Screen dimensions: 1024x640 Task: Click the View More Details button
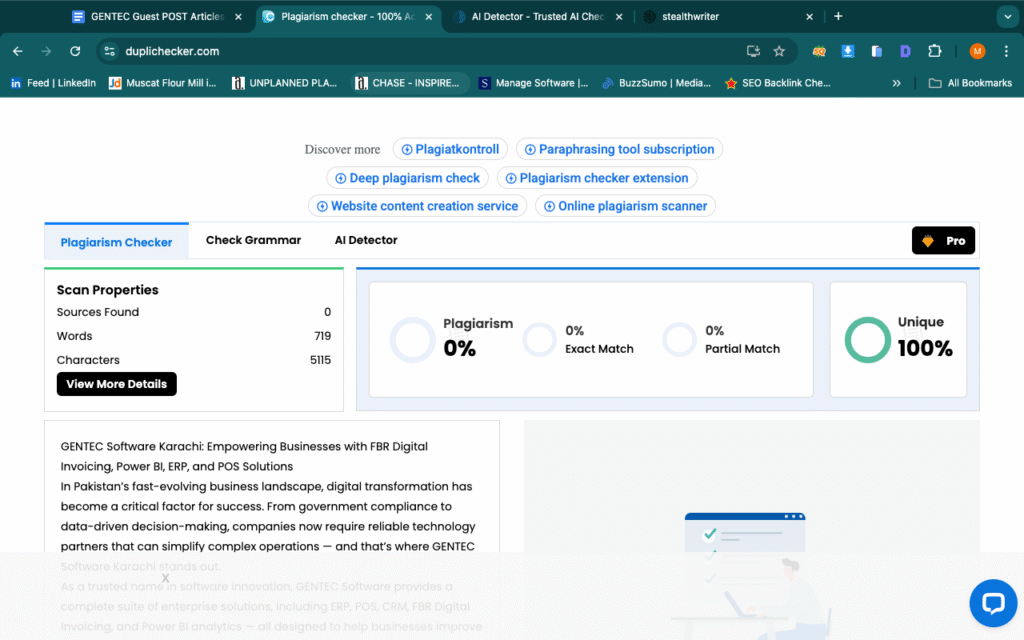pos(117,384)
